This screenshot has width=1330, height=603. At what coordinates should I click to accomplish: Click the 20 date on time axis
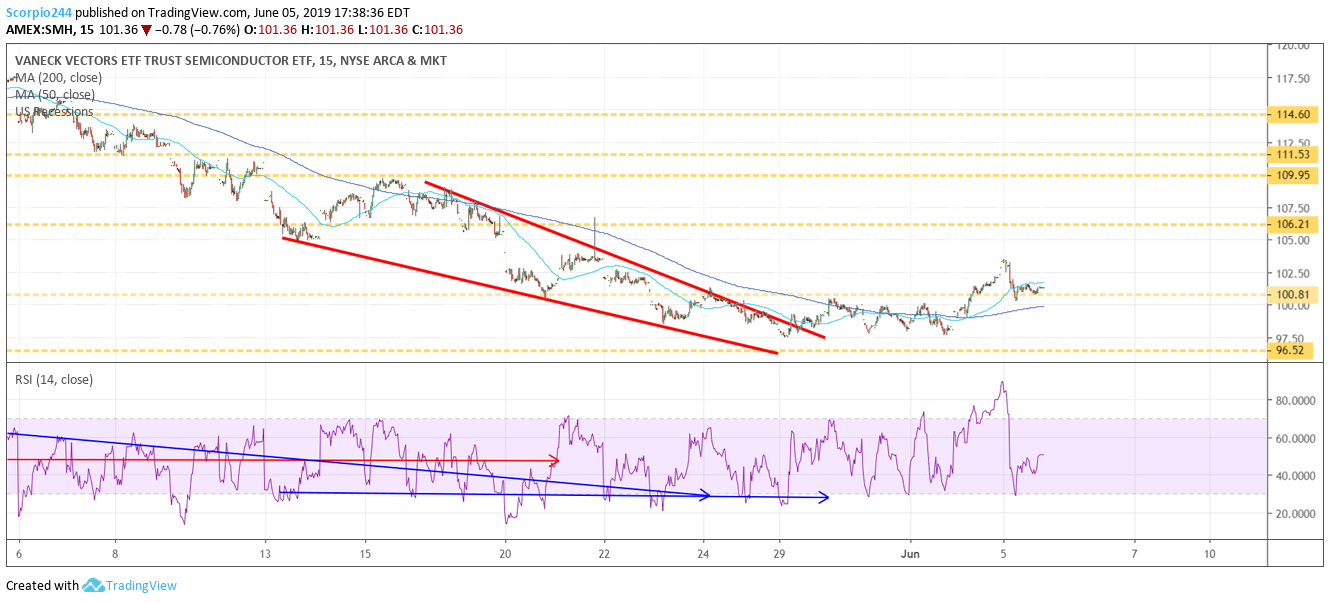click(x=505, y=552)
